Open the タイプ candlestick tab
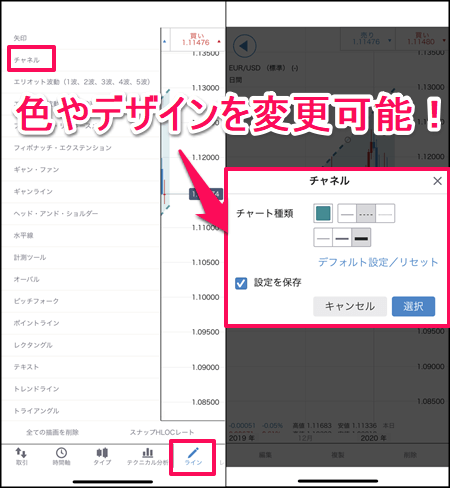 [102, 456]
